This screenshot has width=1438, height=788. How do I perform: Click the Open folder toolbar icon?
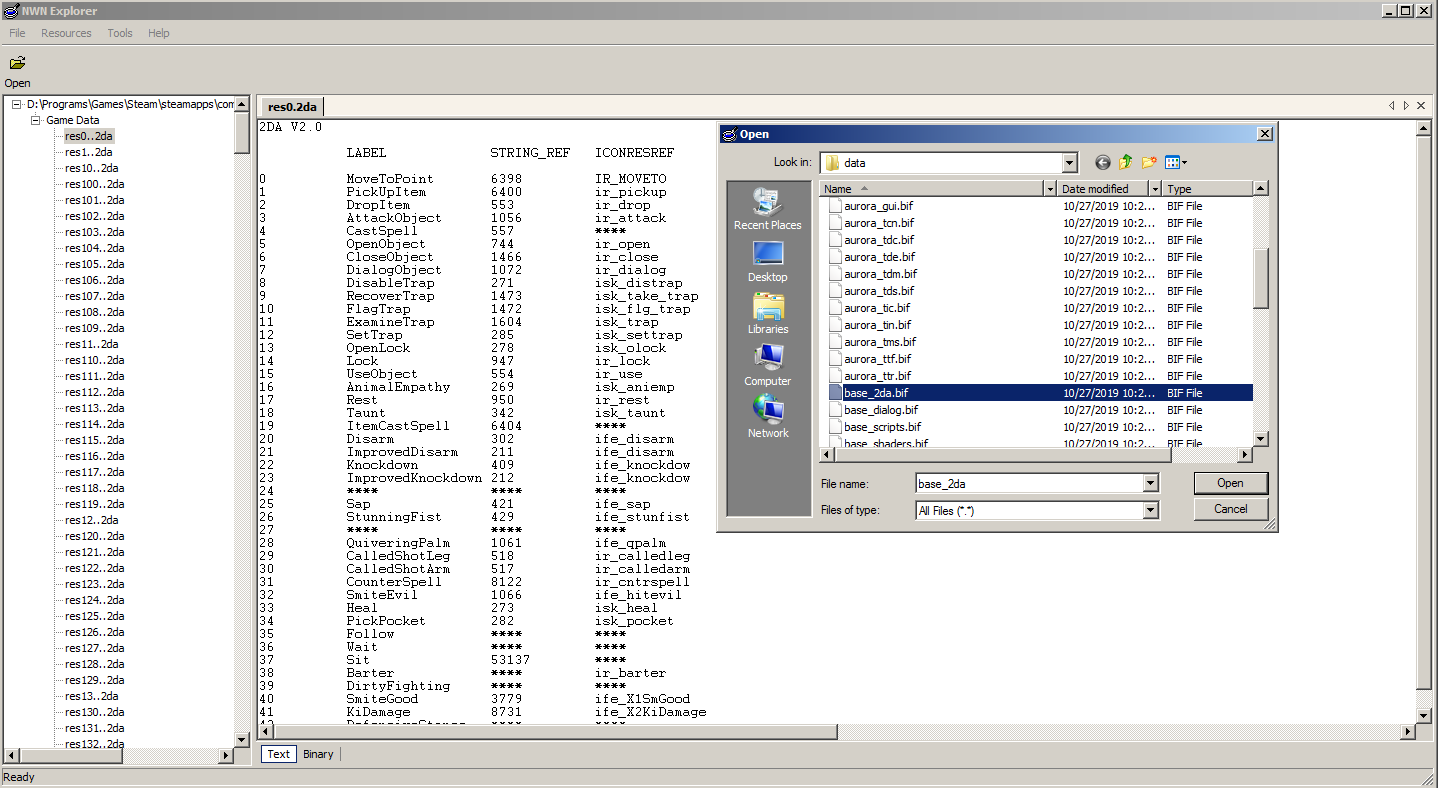[17, 63]
